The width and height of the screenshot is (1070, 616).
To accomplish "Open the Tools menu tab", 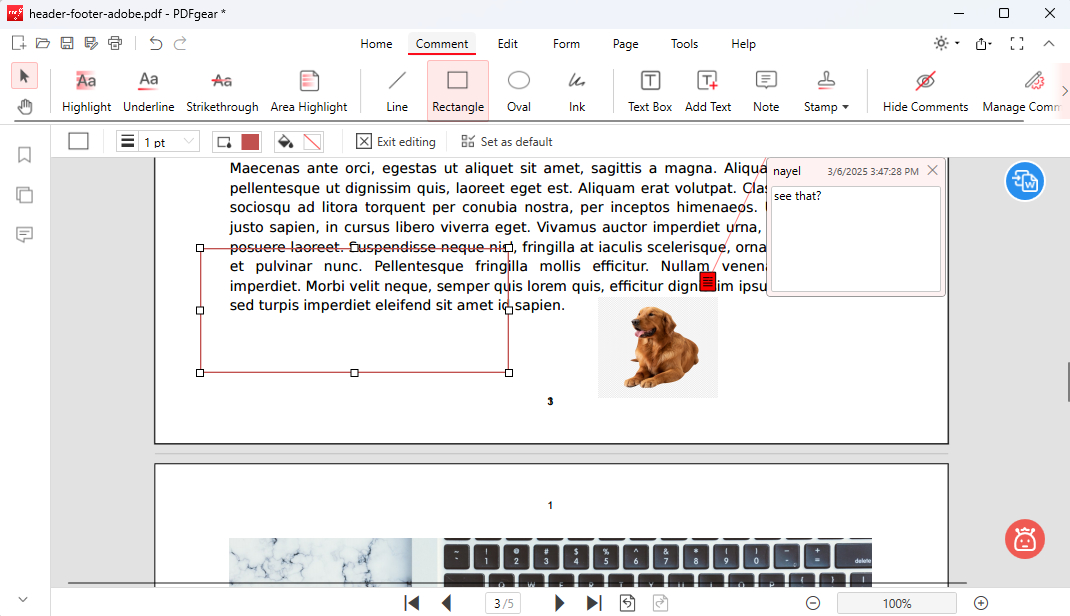I will point(684,43).
